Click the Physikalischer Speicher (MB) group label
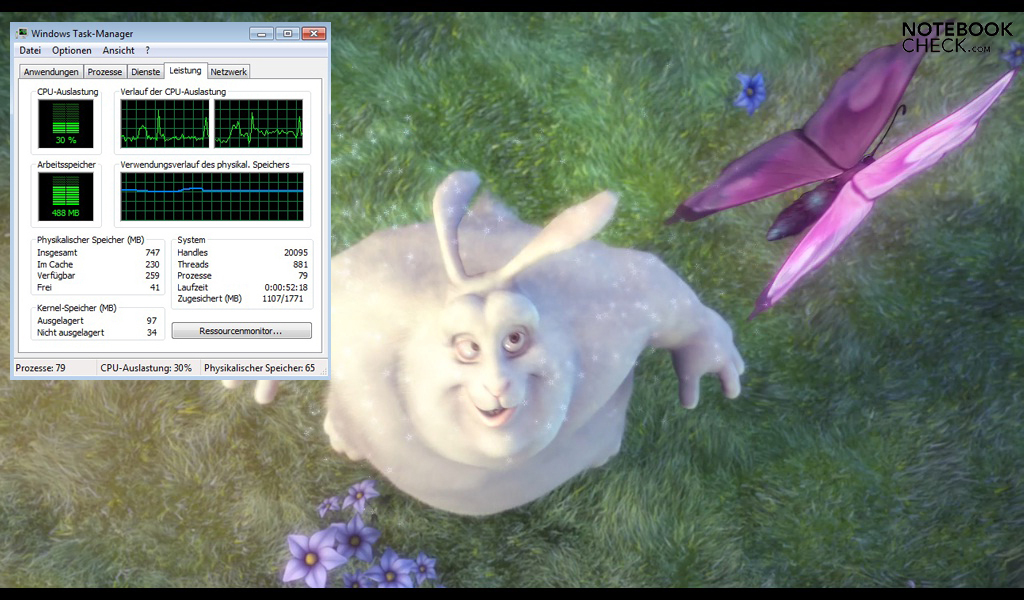The width and height of the screenshot is (1024, 600). pyautogui.click(x=91, y=240)
